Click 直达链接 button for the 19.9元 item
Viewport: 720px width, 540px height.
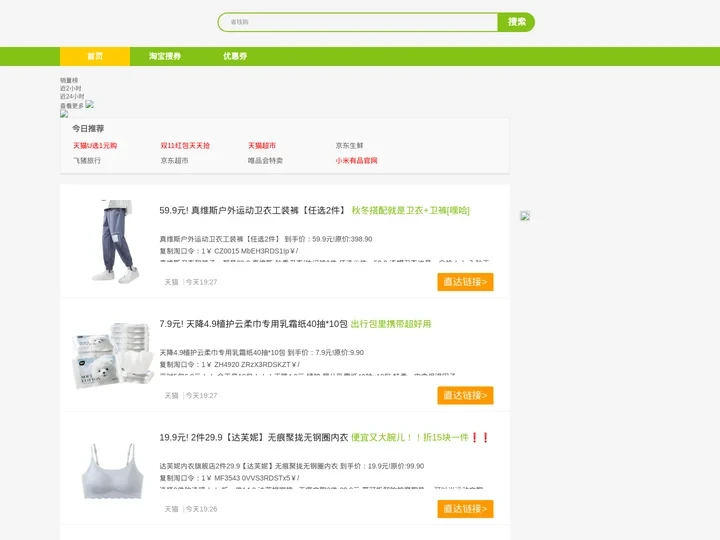click(x=465, y=509)
